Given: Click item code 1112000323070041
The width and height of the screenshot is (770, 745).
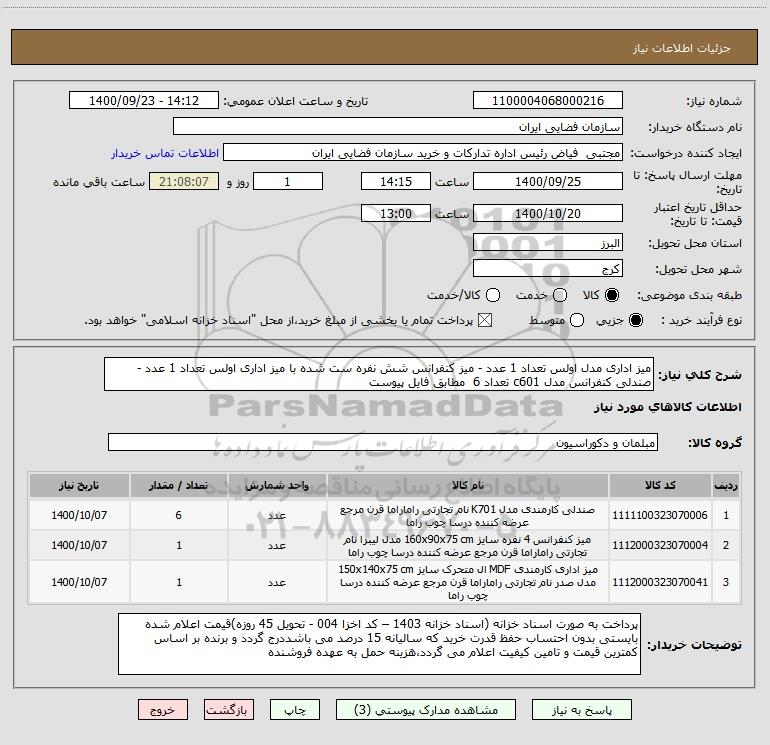Looking at the screenshot, I should (x=660, y=582).
